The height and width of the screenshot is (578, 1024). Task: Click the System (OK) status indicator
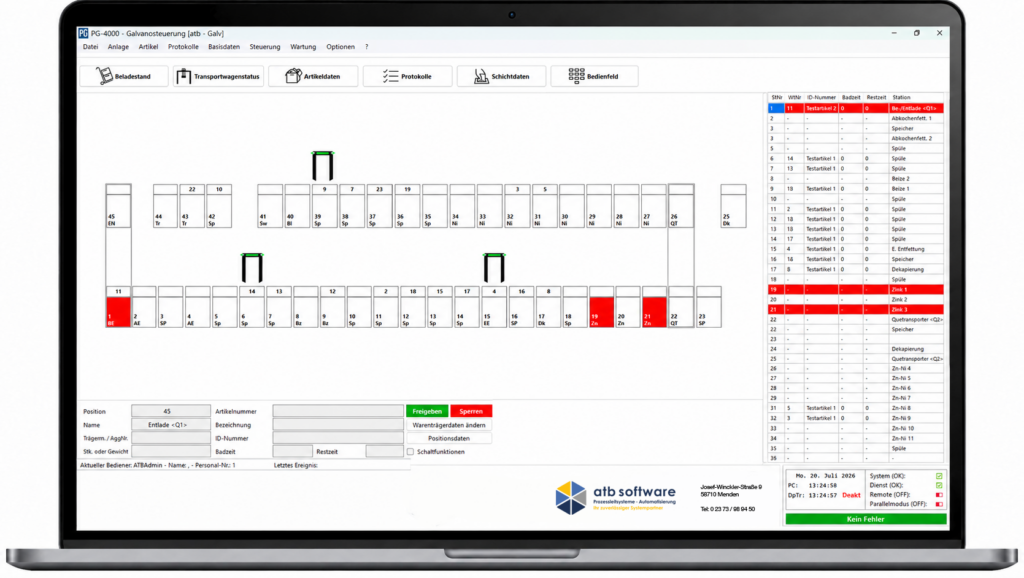pyautogui.click(x=938, y=476)
